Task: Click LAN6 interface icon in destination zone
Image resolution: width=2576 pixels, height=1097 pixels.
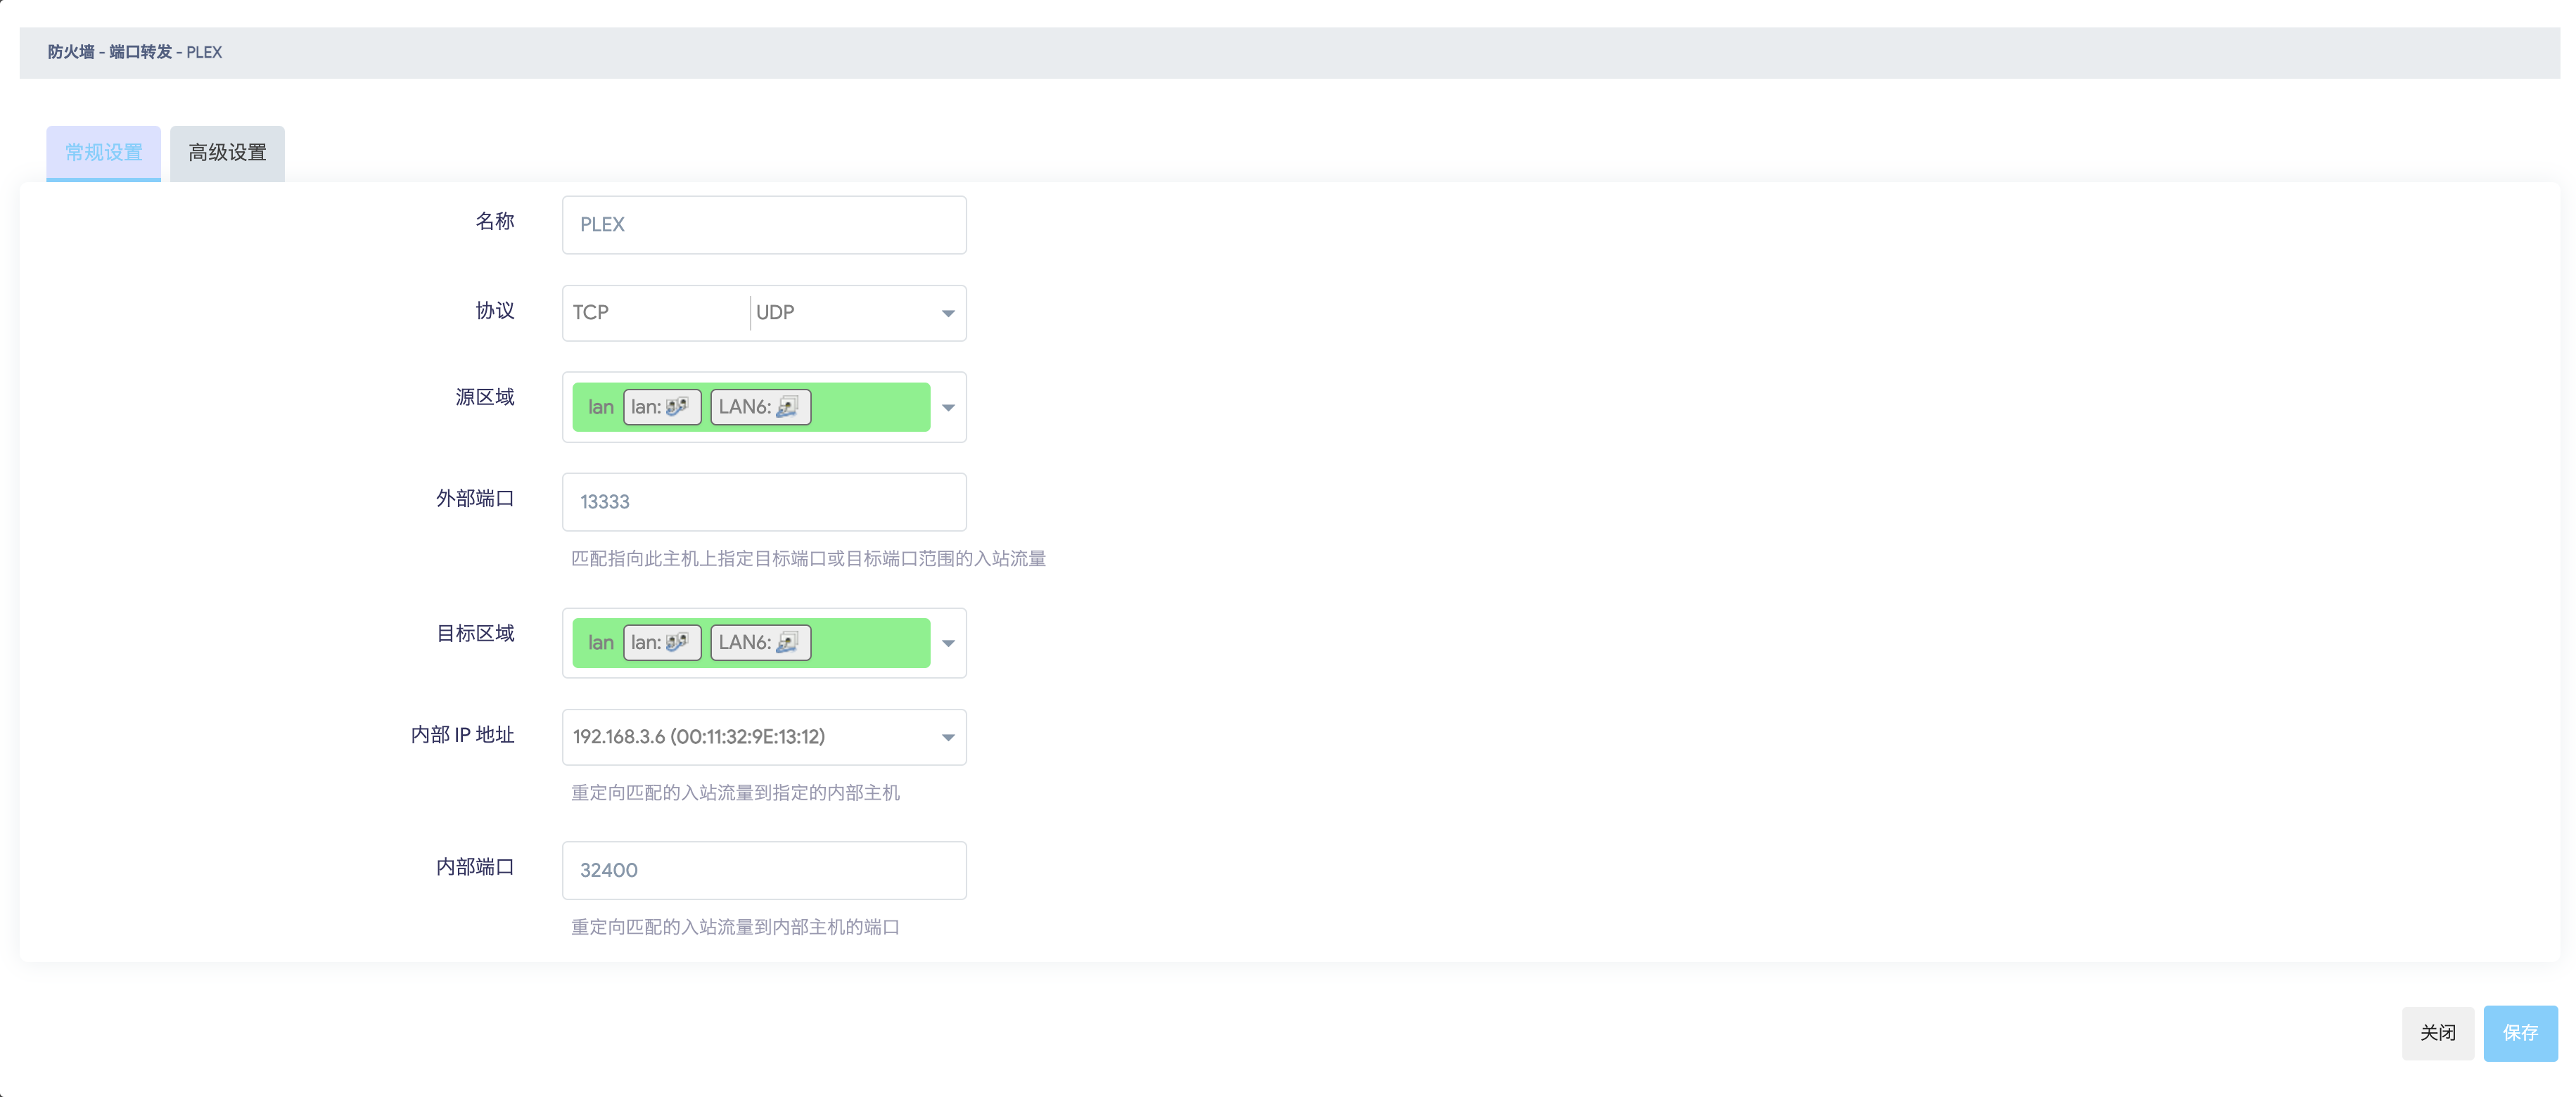Action: pyautogui.click(x=787, y=642)
